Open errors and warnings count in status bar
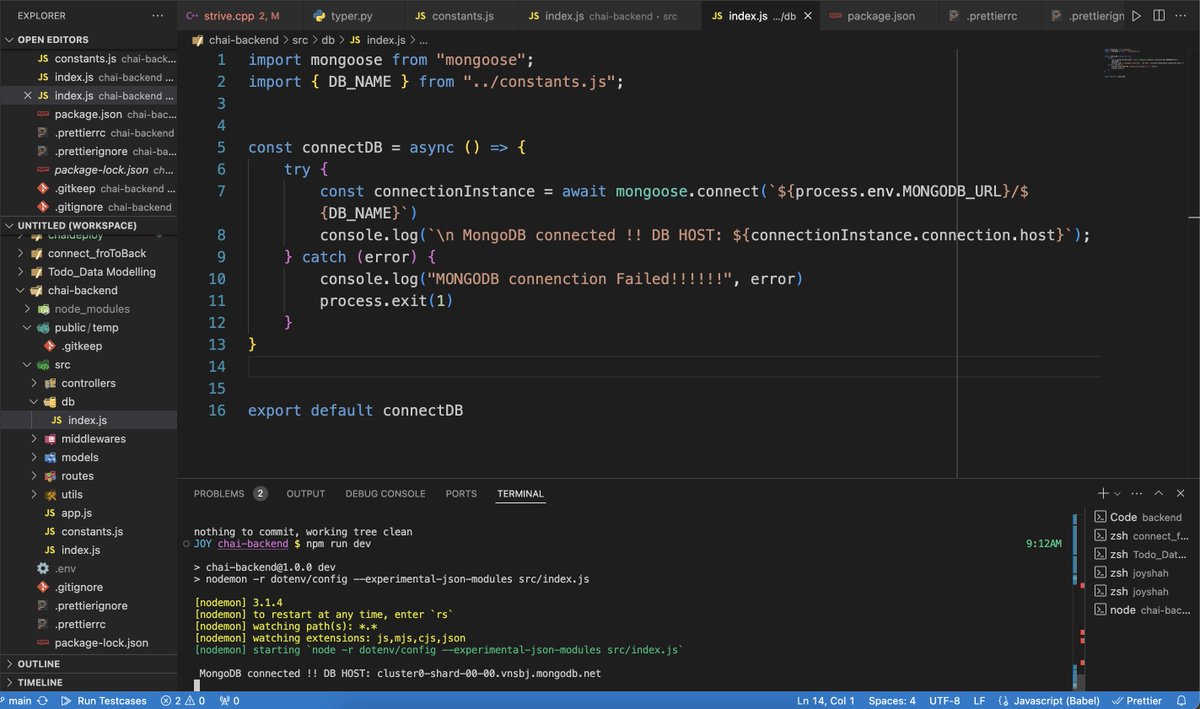Screen dimensions: 1200x709 pyautogui.click(x=181, y=701)
